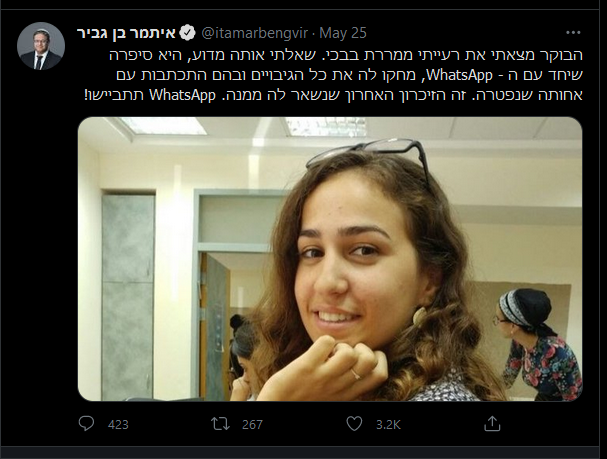This screenshot has height=459, width=607.
Task: Click the gray bar below the tweet
Action: [304, 453]
